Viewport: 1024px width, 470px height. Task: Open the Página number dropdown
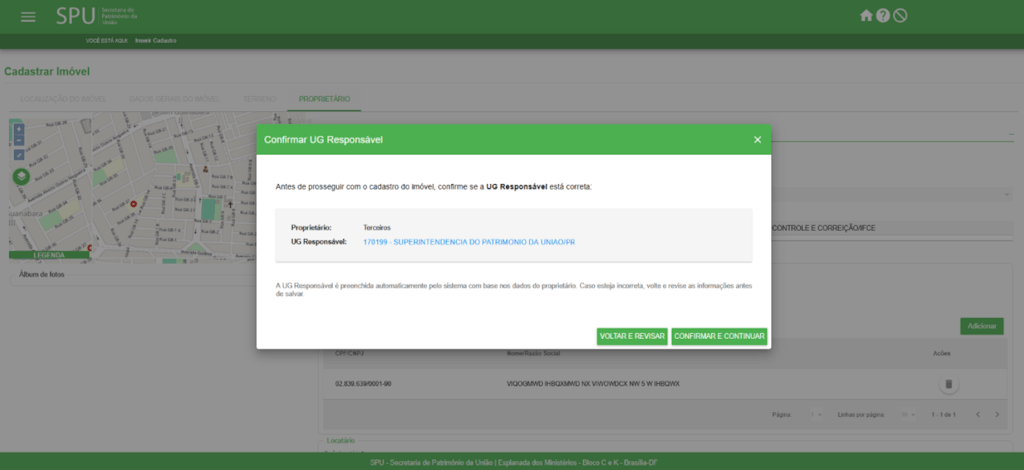coord(816,415)
